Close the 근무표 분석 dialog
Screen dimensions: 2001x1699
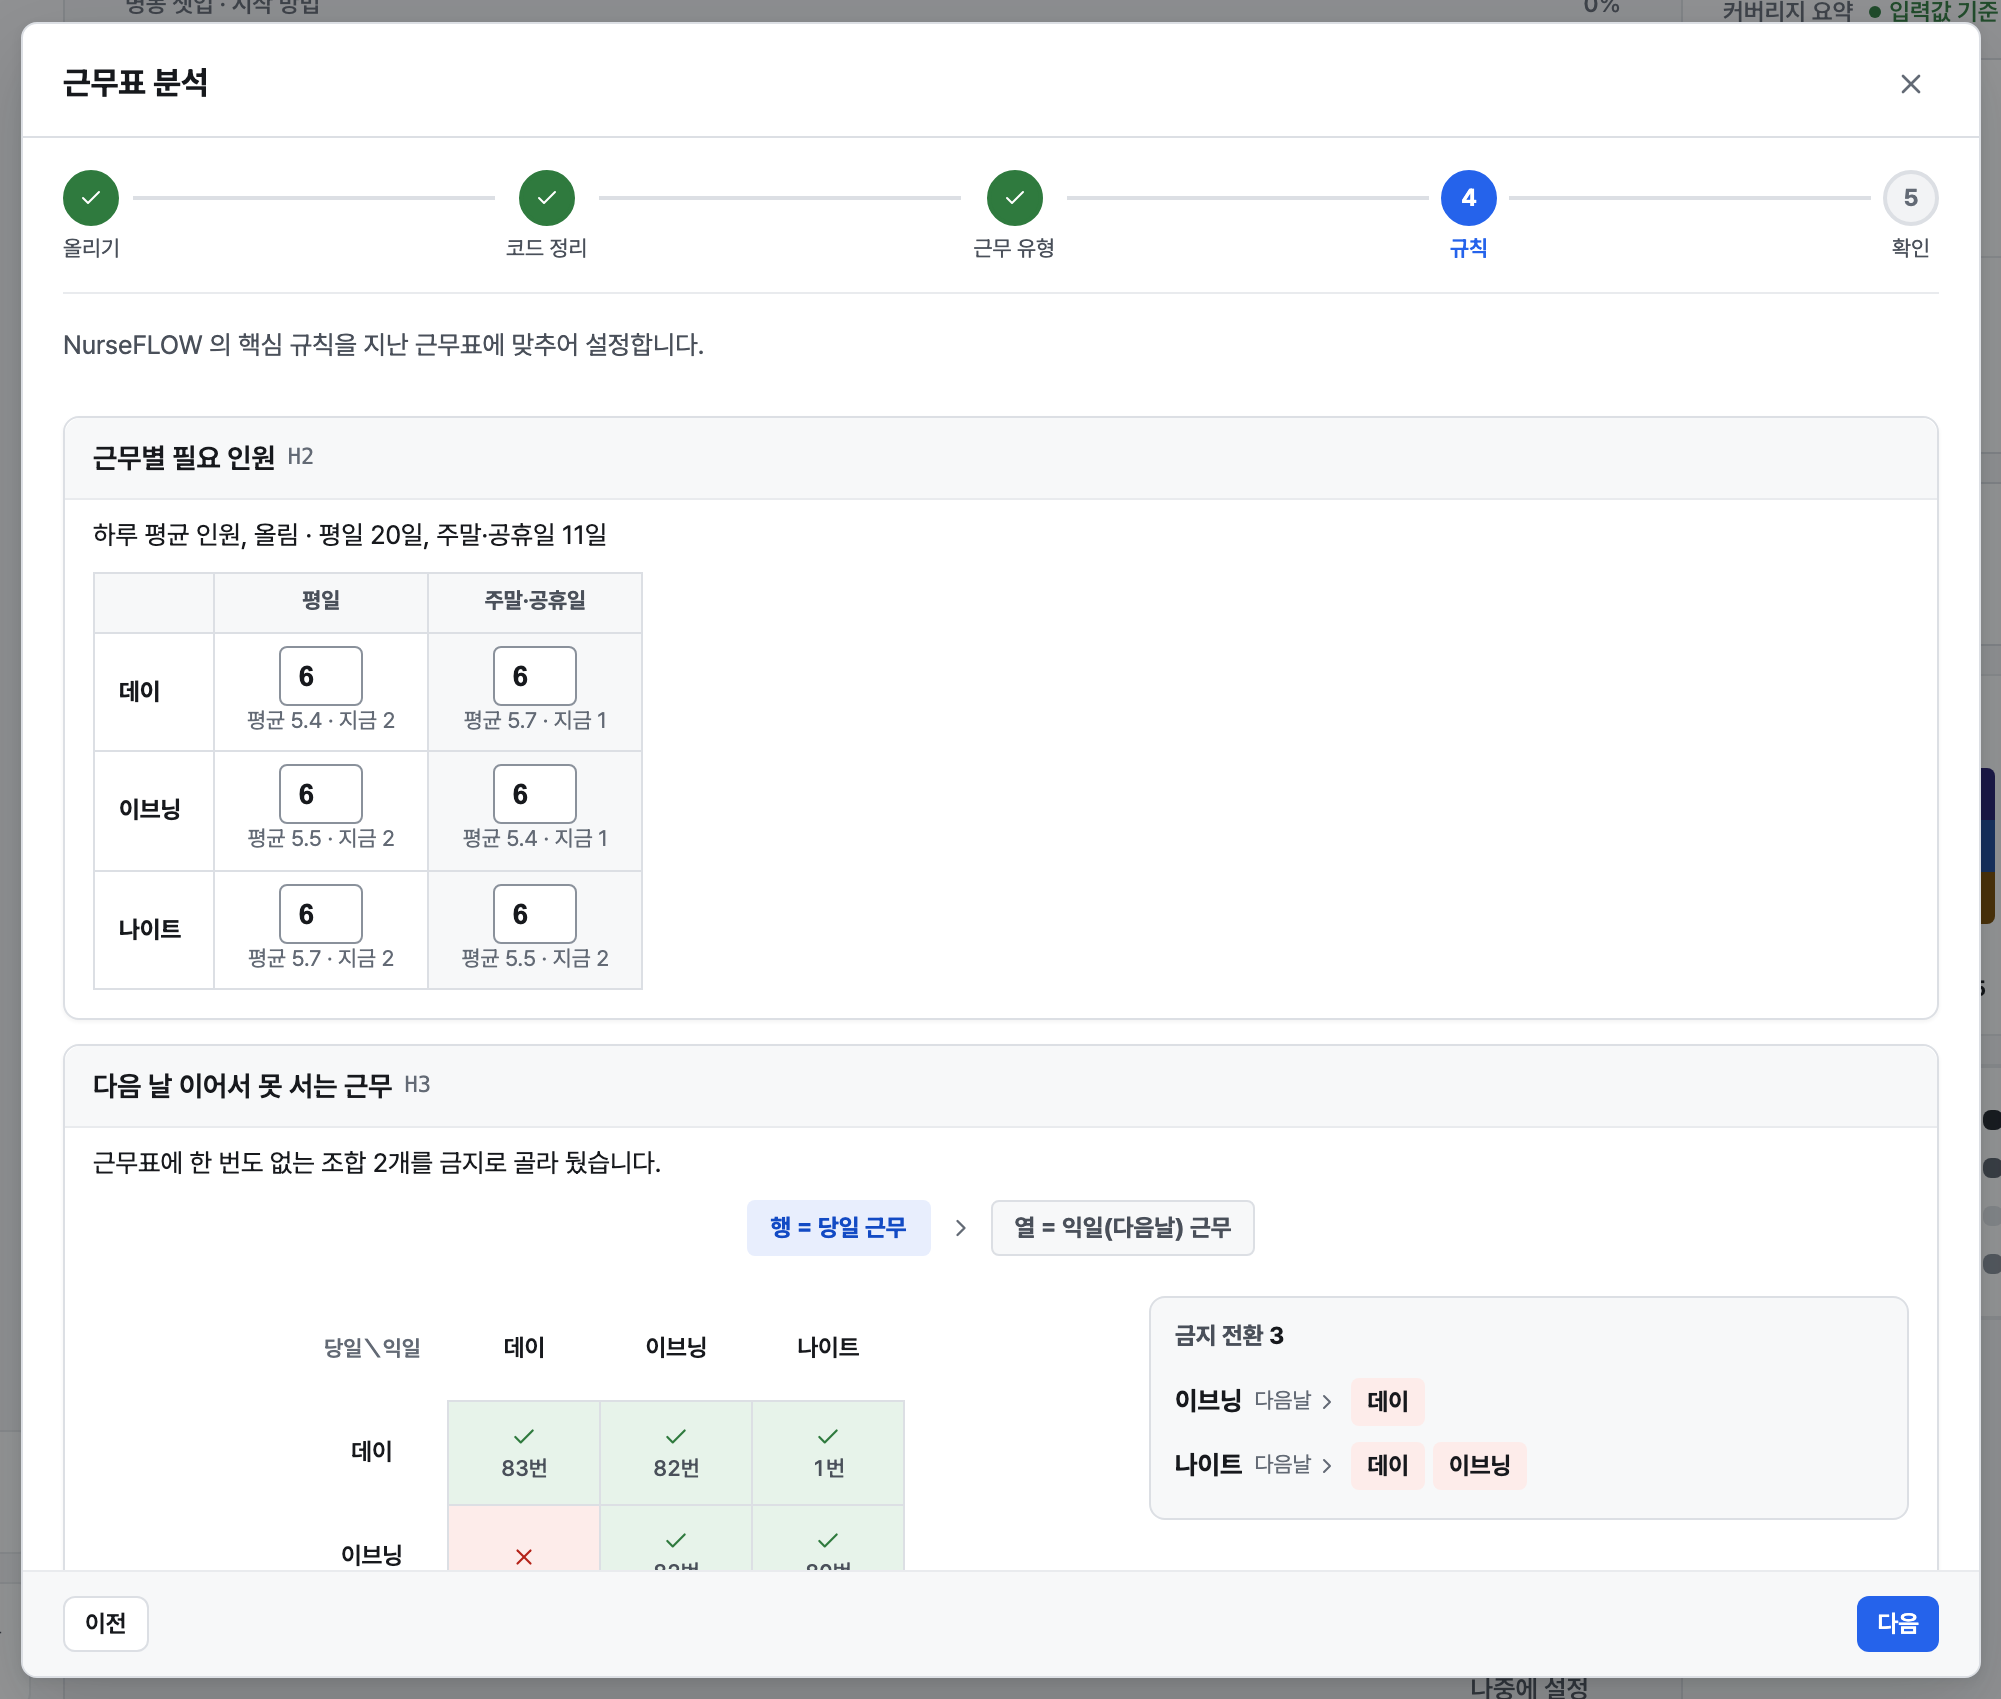tap(1910, 84)
